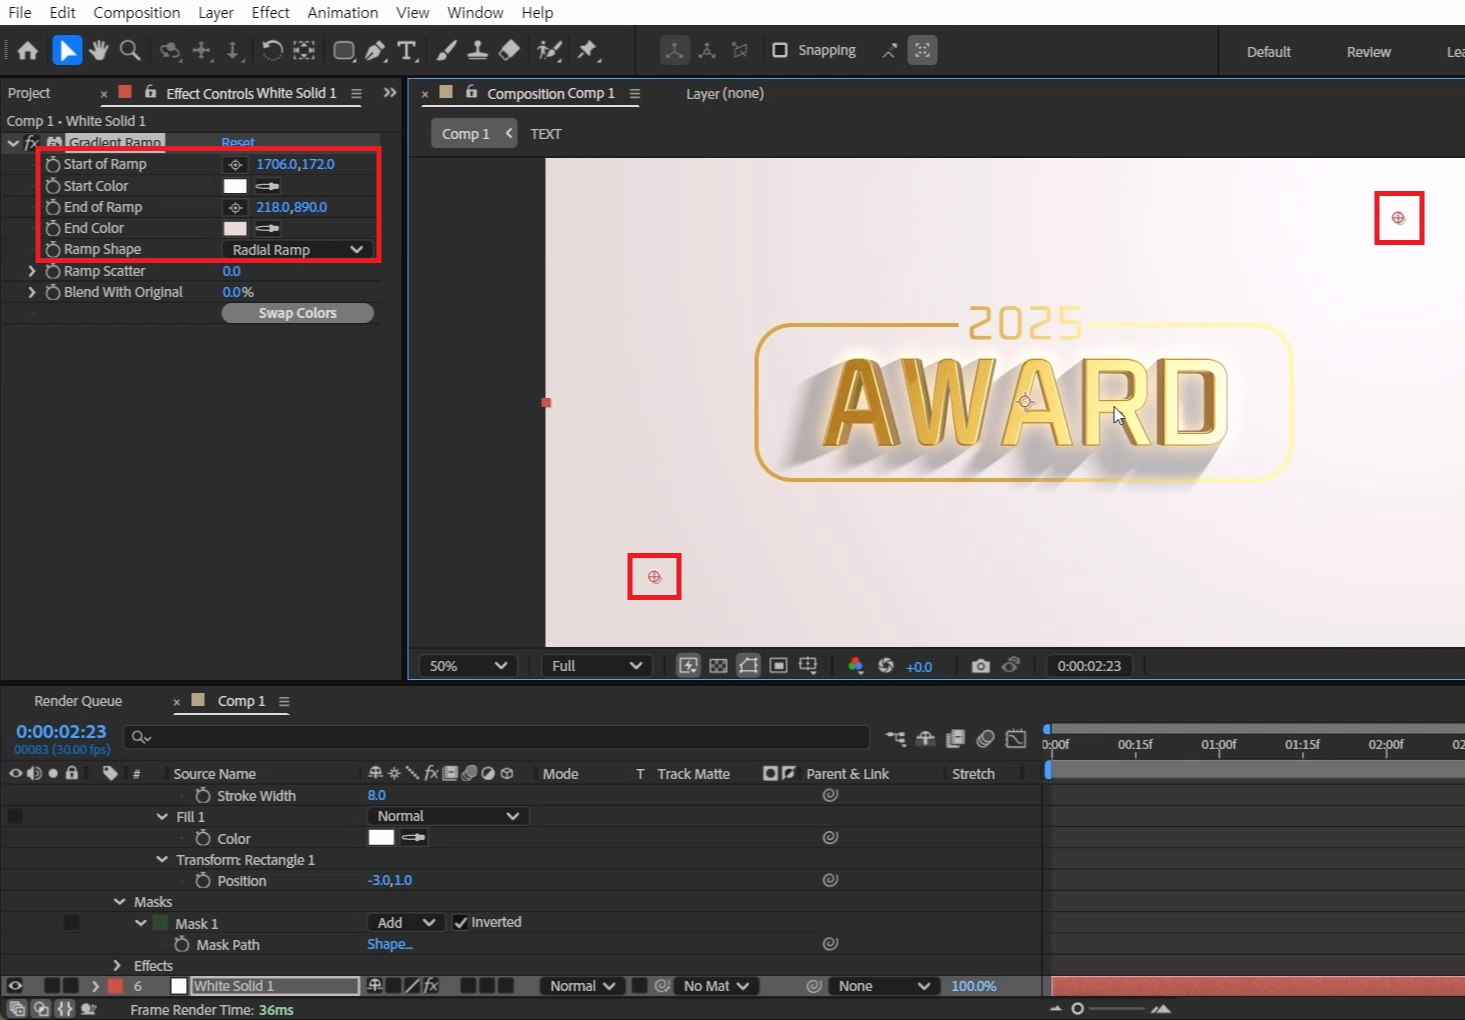Select the Puppet Pin tool
1465x1020 pixels.
pyautogui.click(x=587, y=50)
